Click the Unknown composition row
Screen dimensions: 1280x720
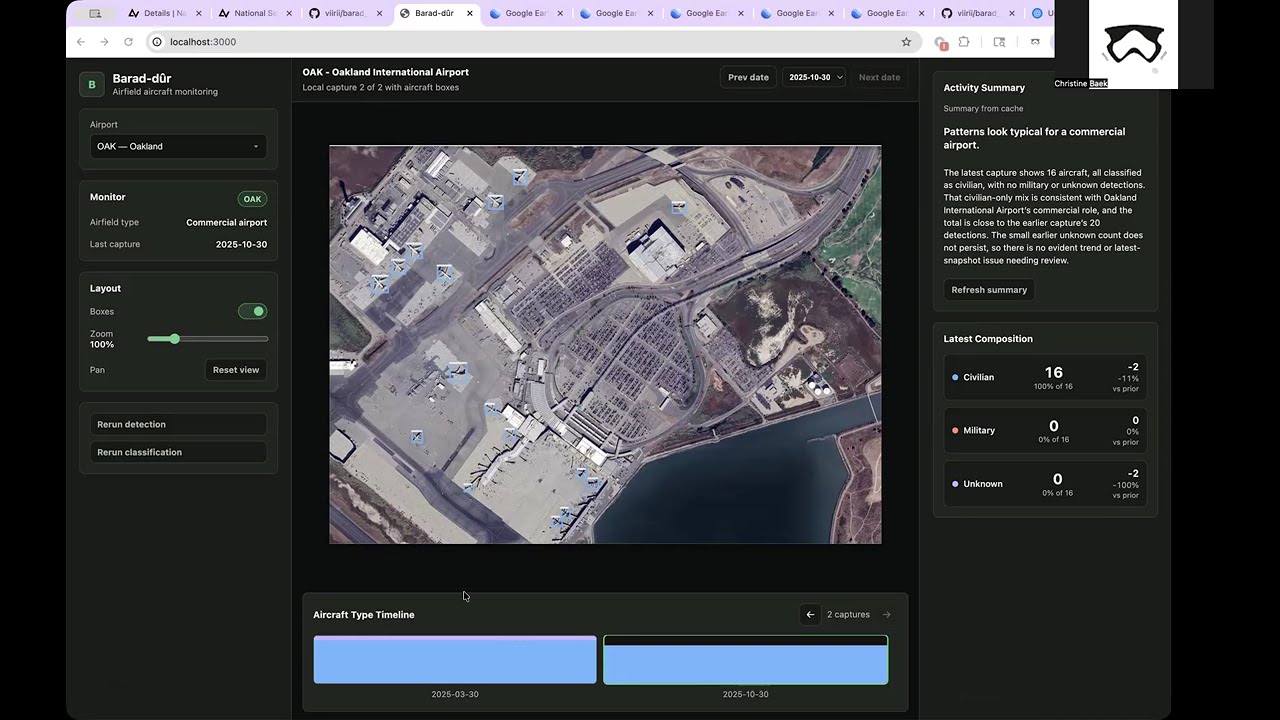(1045, 484)
